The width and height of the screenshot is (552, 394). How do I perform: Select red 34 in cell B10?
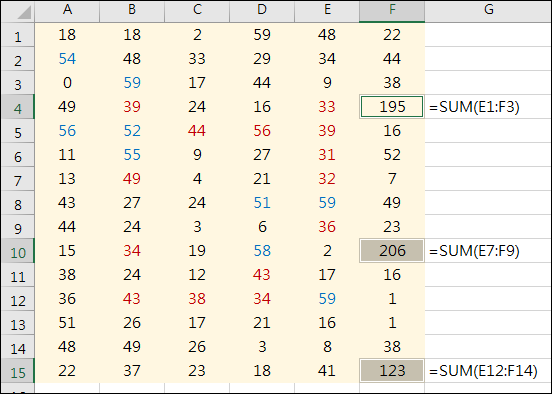tap(132, 251)
